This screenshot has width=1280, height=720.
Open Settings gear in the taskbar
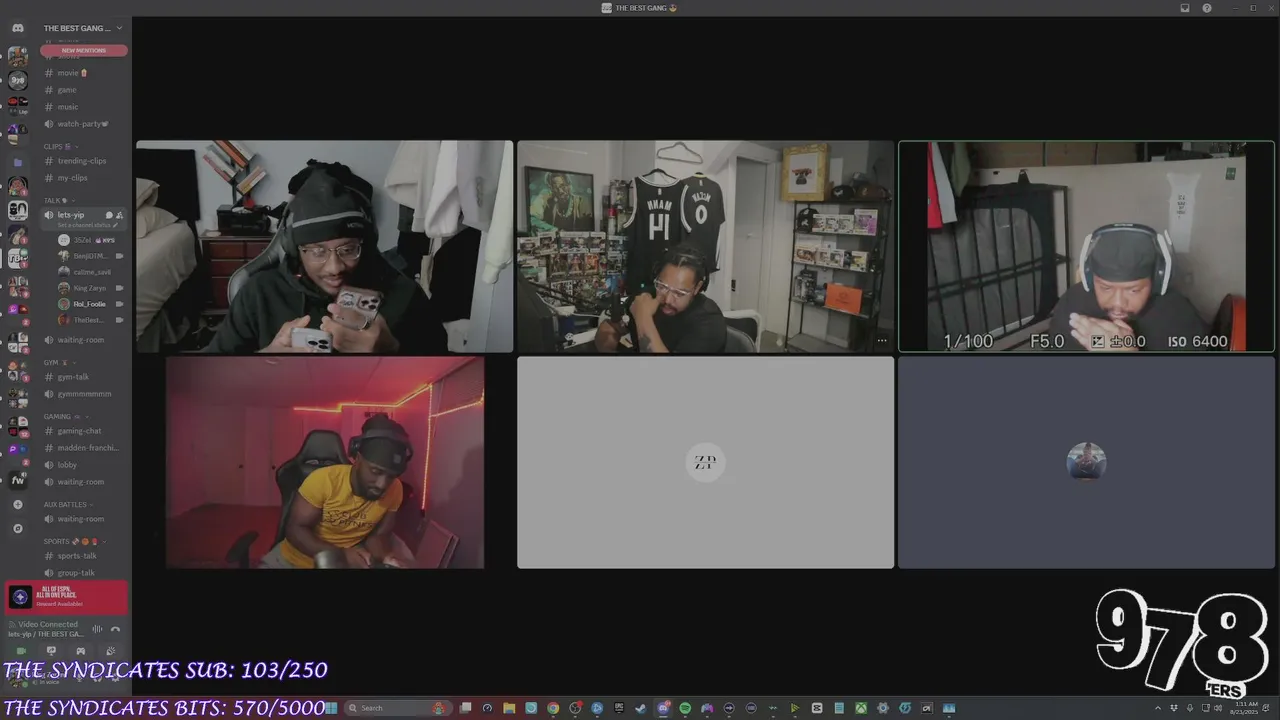point(883,708)
